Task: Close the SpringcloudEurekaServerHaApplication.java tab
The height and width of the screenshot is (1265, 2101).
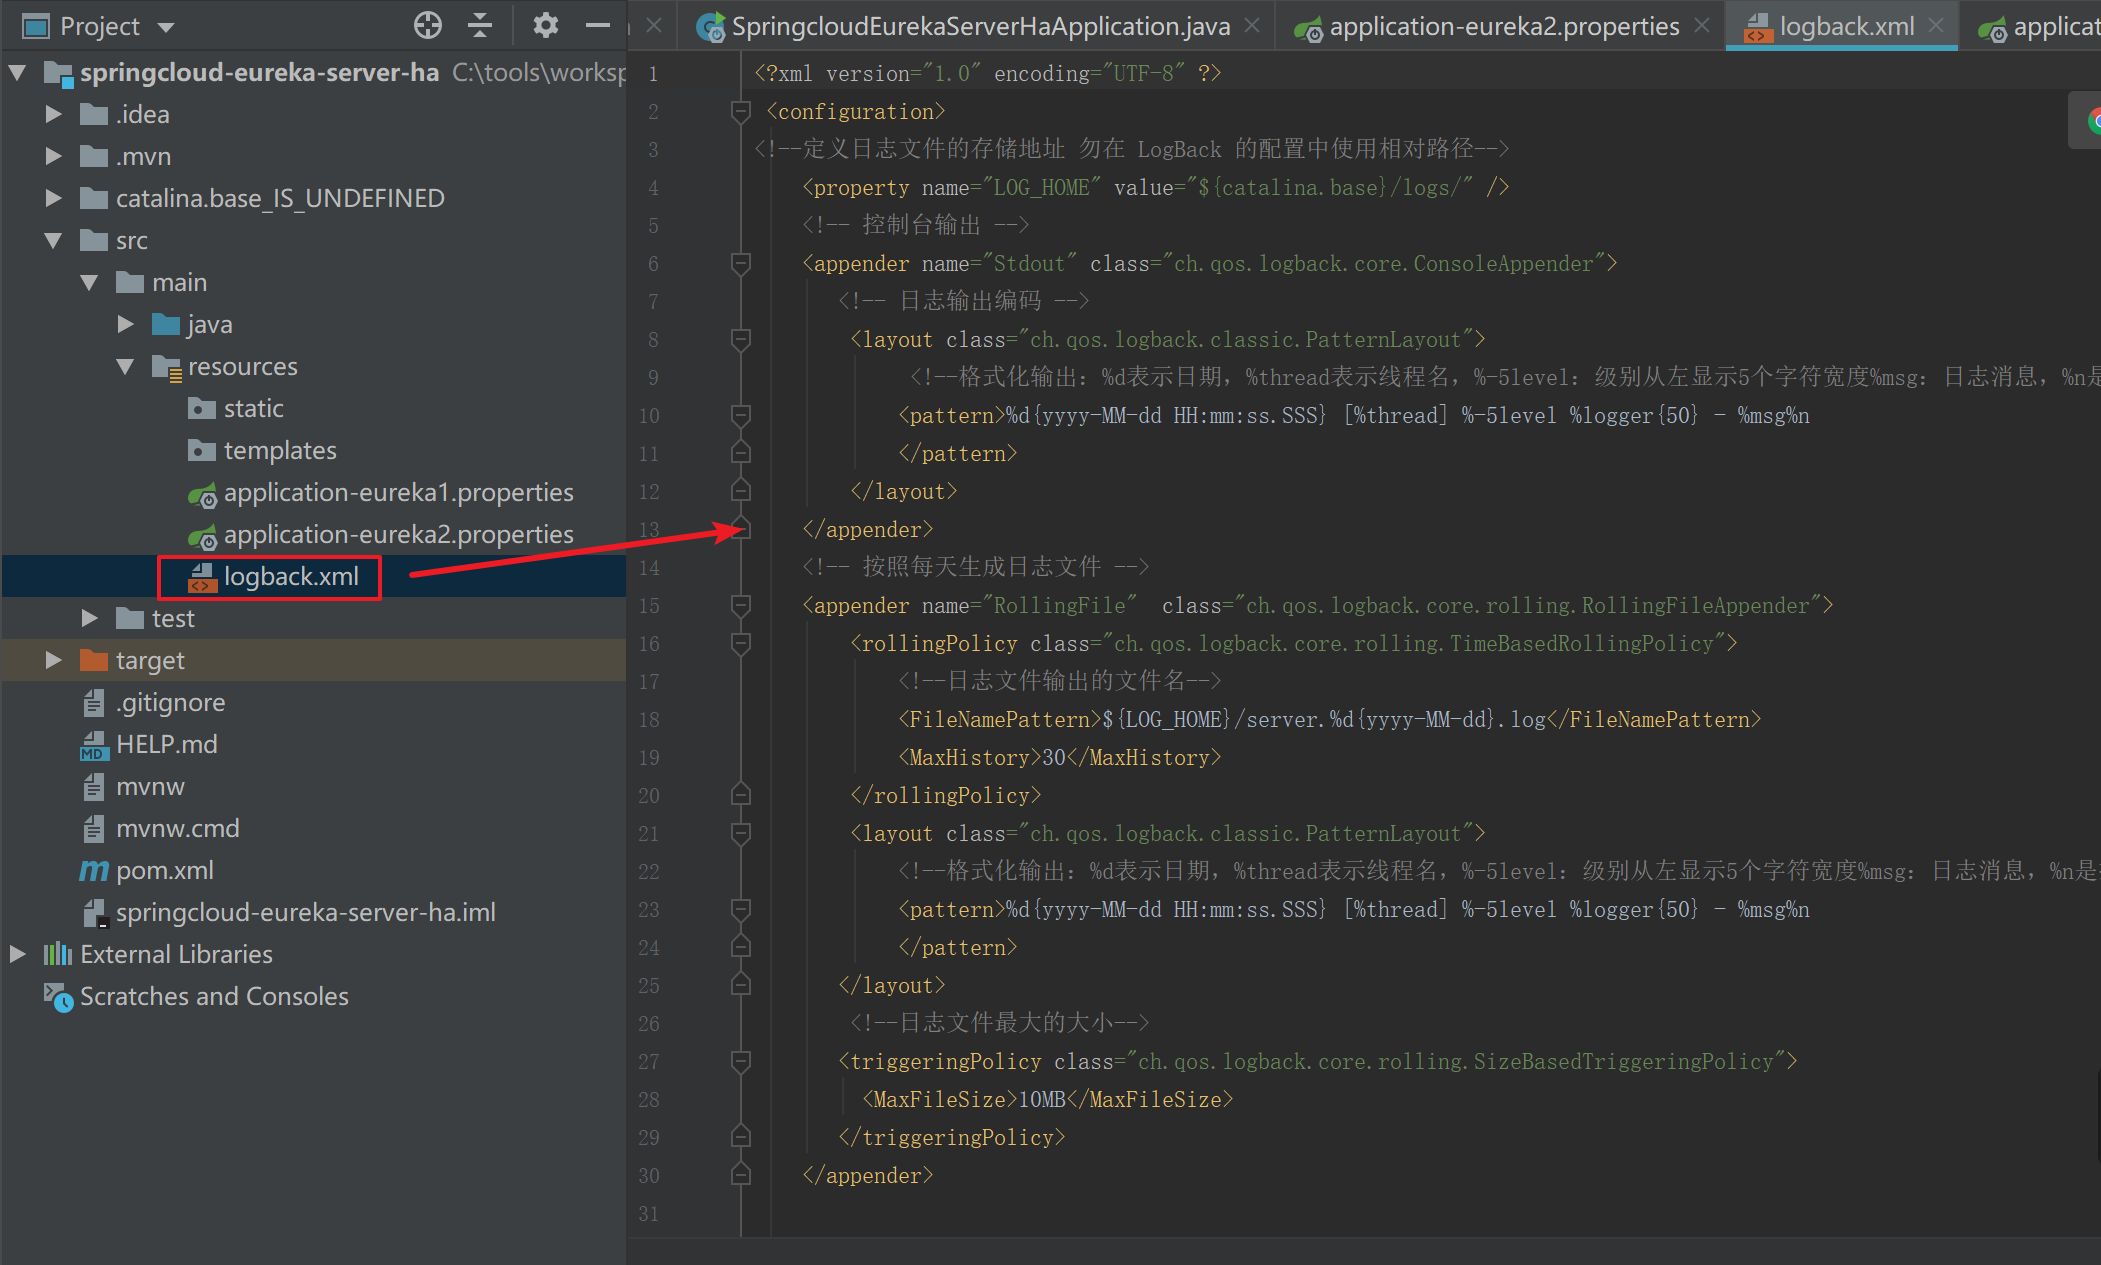Action: (x=1252, y=26)
